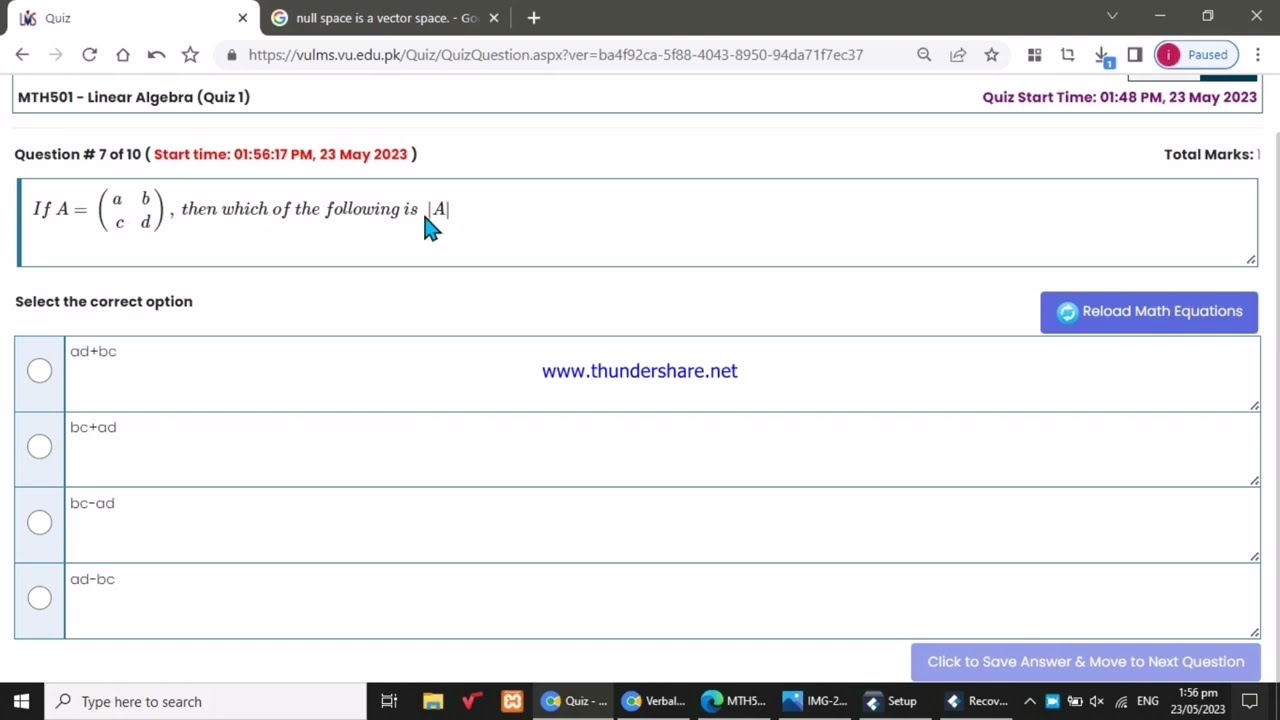Reload the current page
The image size is (1280, 720).
[x=89, y=55]
